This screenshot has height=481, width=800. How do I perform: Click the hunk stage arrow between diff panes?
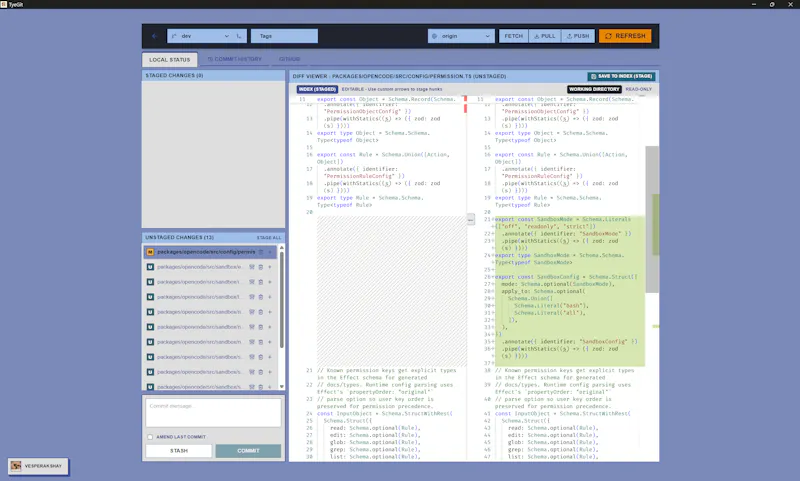coord(470,219)
